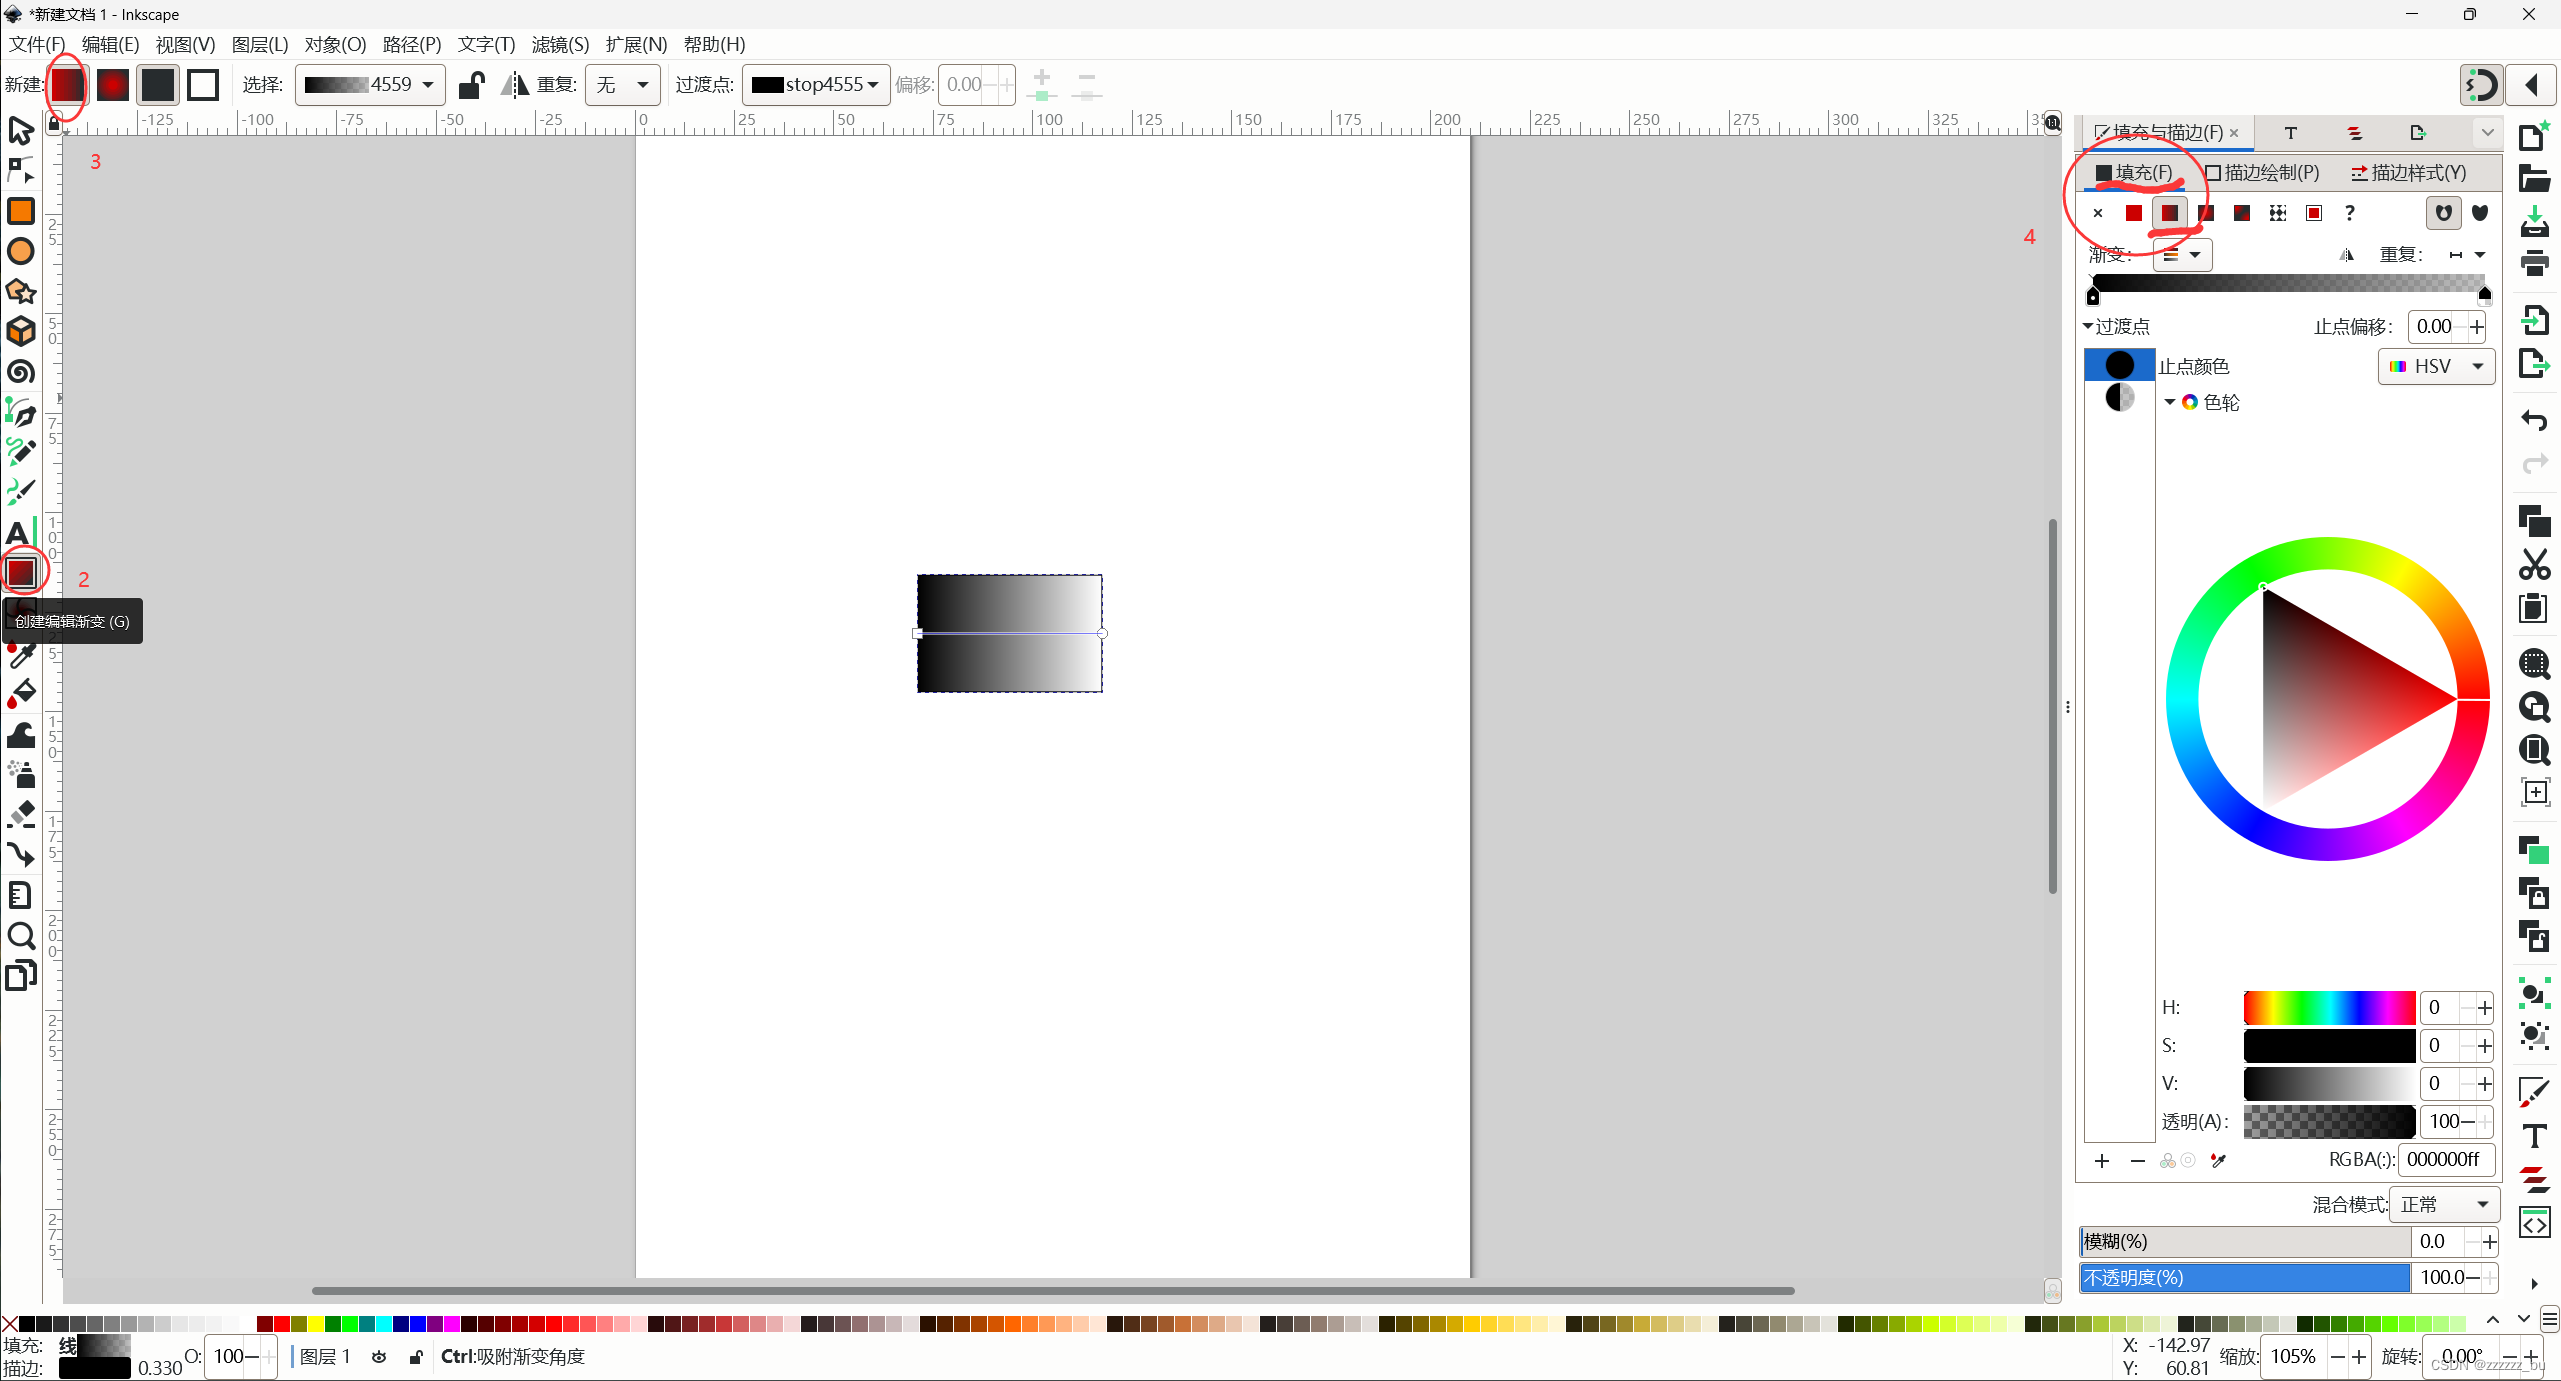Open the 滤镜(S) menu

coord(560,44)
